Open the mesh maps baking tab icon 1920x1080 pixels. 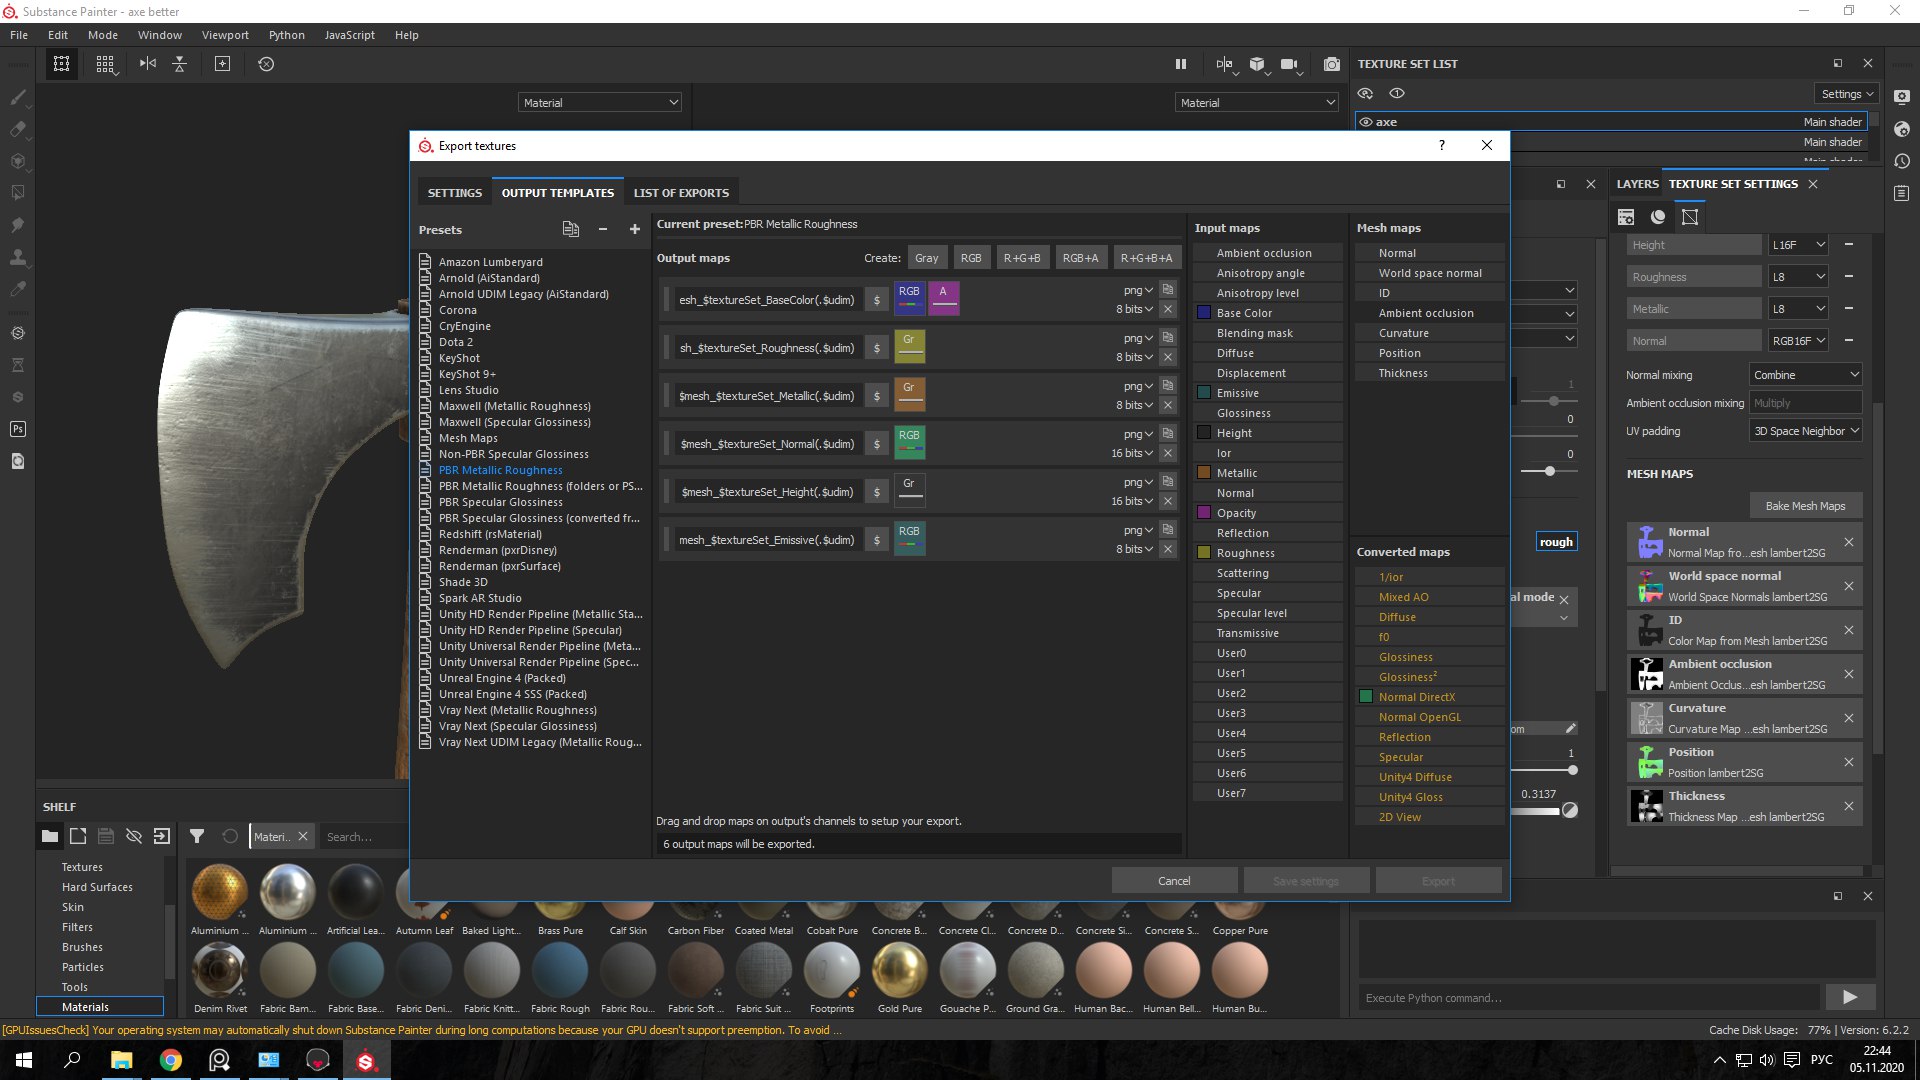pyautogui.click(x=1690, y=217)
